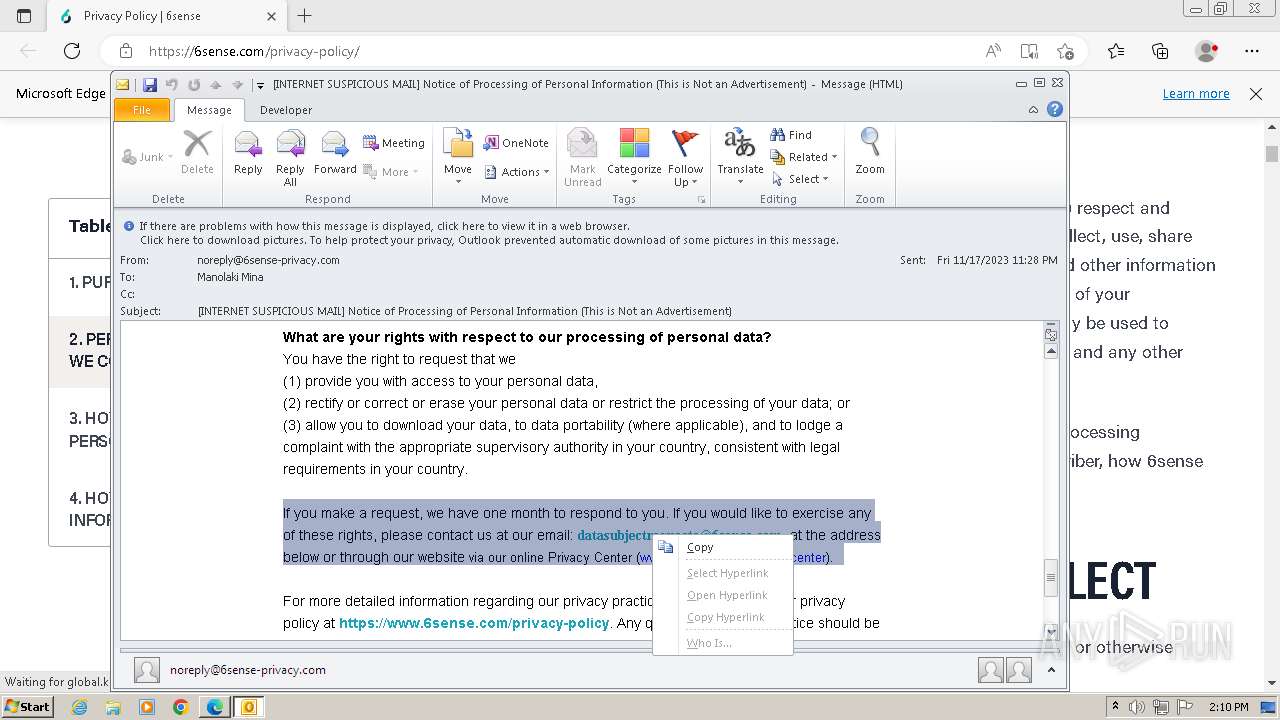
Task: Click Find in Editing group
Action: 791,135
